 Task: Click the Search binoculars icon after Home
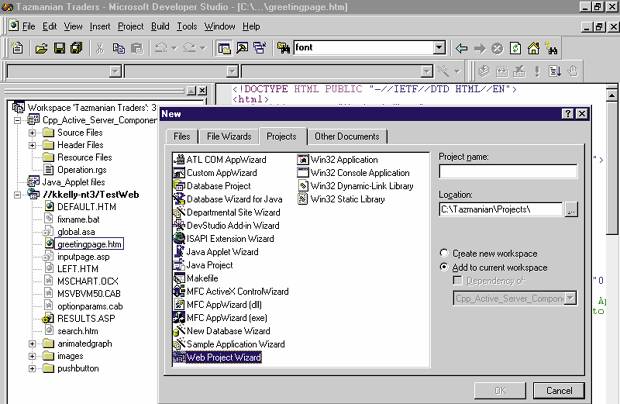pos(551,48)
